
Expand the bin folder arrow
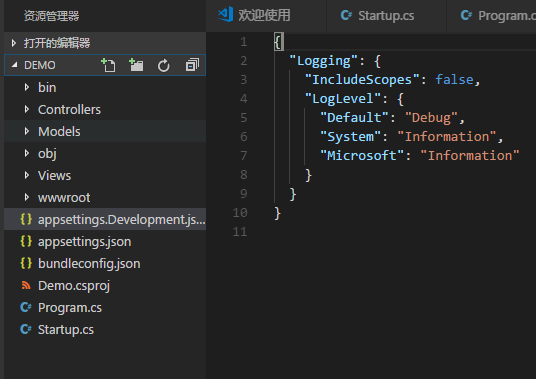pyautogui.click(x=27, y=87)
